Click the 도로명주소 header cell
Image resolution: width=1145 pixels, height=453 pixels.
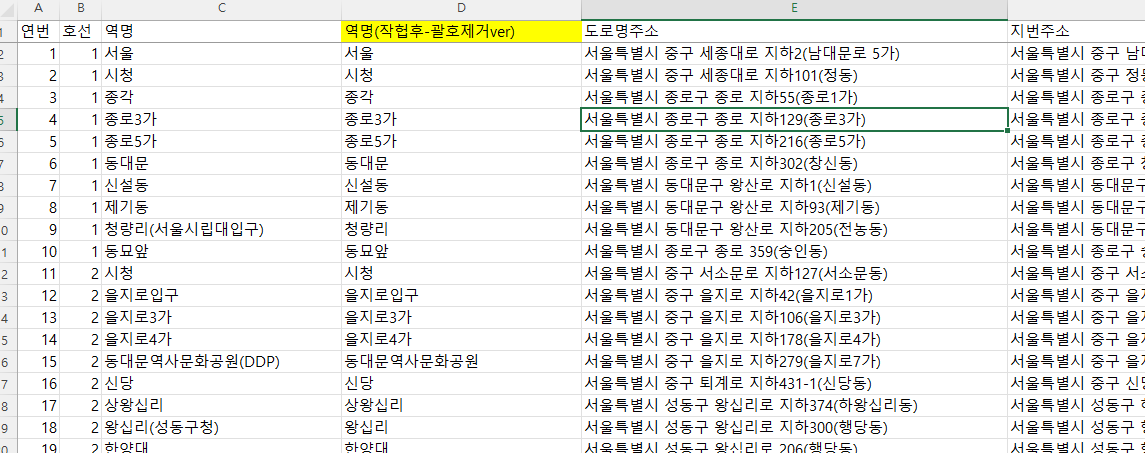(794, 31)
